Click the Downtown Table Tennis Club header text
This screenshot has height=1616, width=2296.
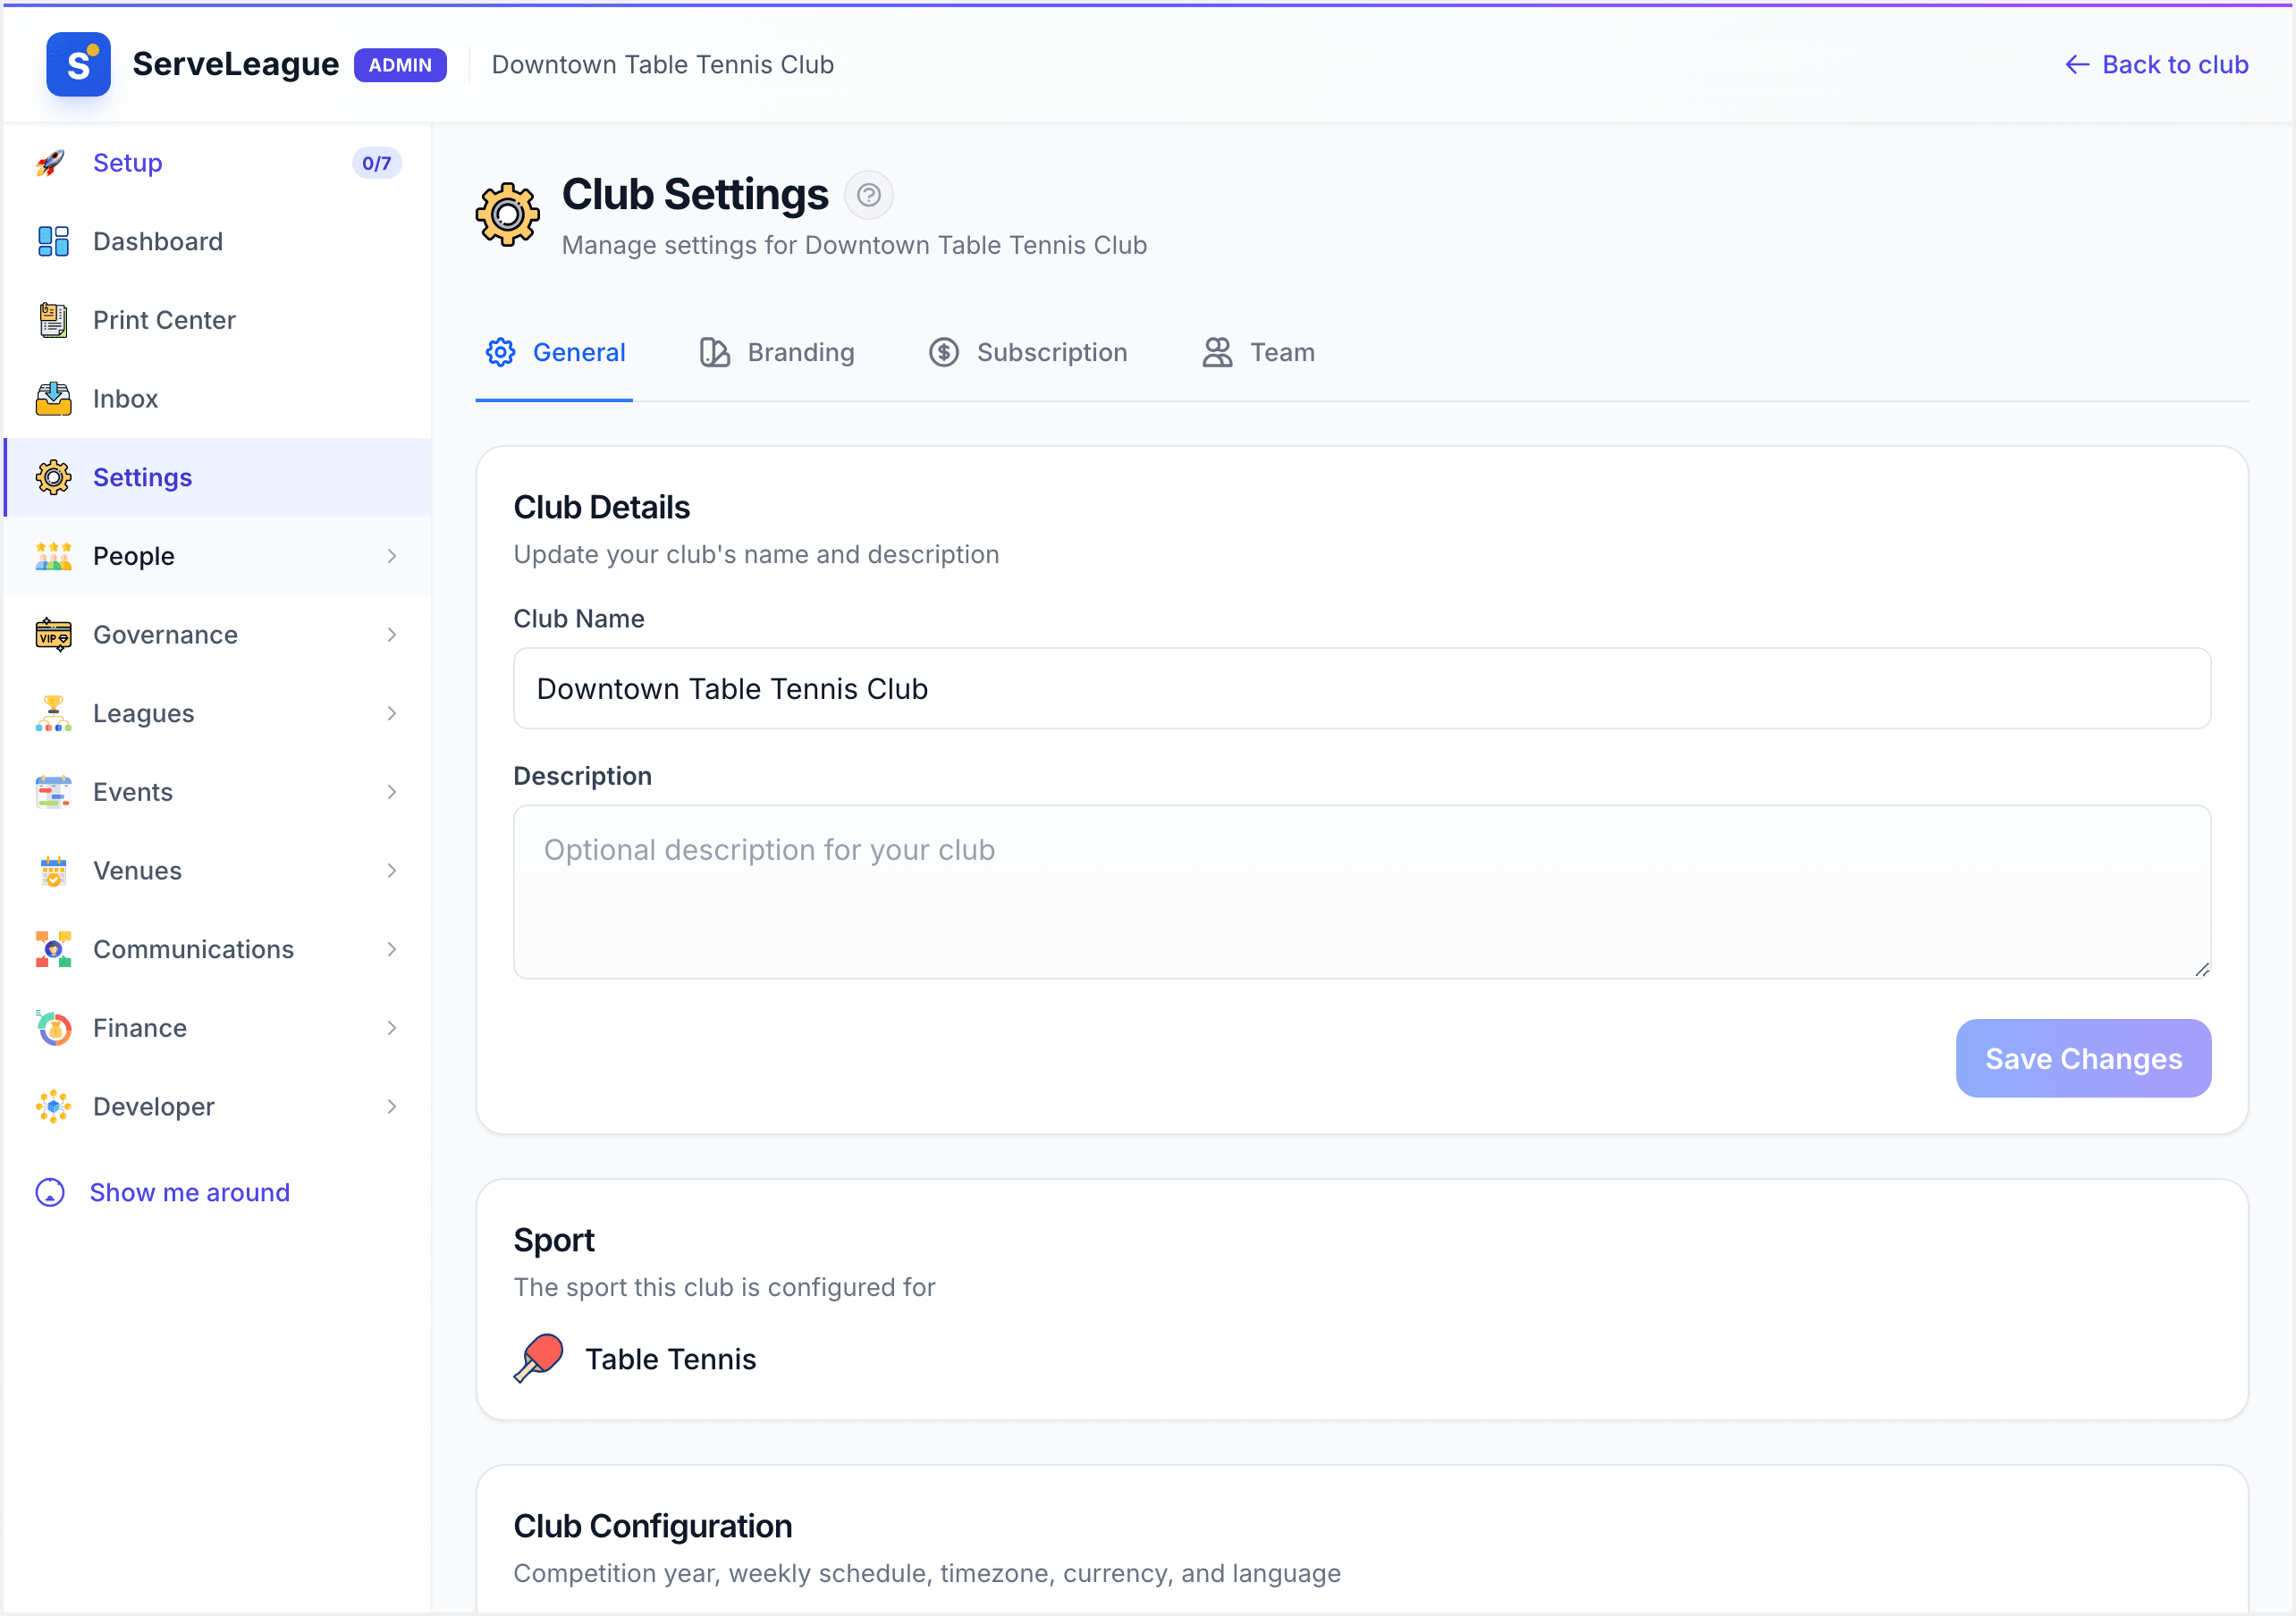pyautogui.click(x=663, y=65)
